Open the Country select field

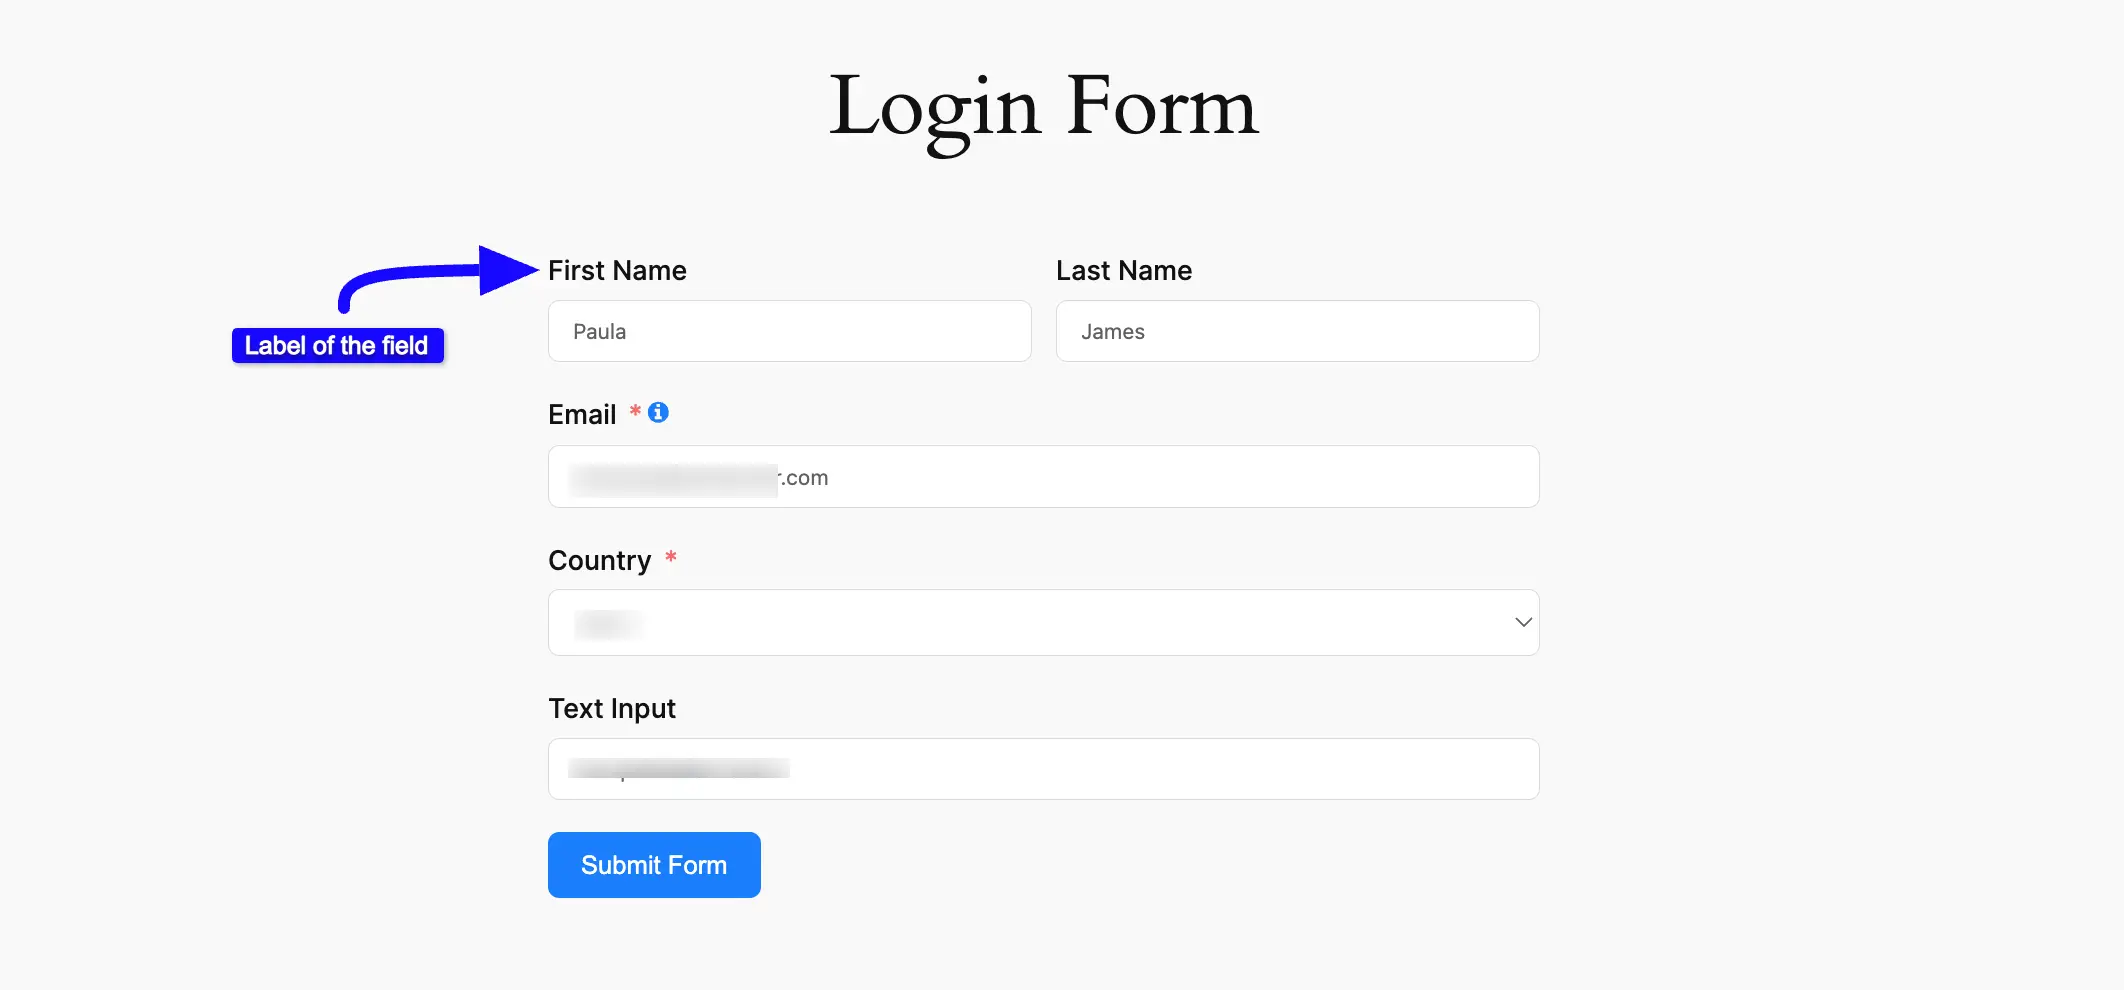pos(1043,622)
